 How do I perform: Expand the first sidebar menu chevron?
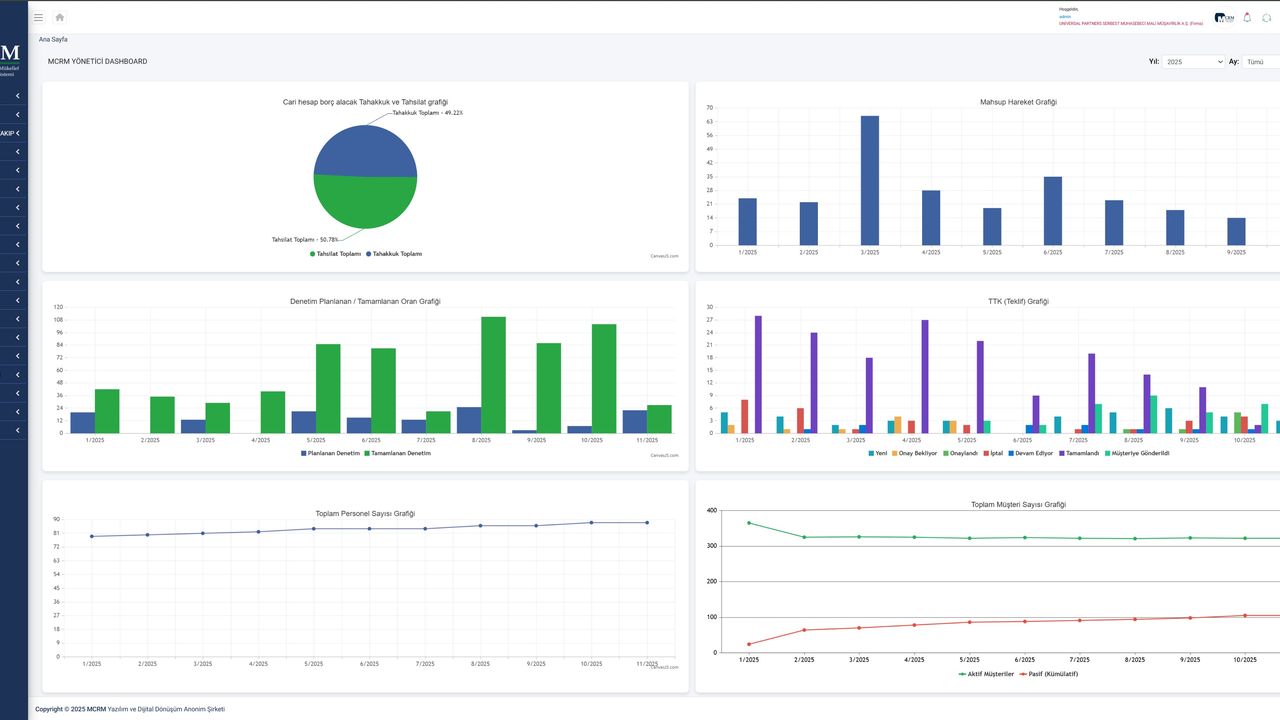[18, 96]
